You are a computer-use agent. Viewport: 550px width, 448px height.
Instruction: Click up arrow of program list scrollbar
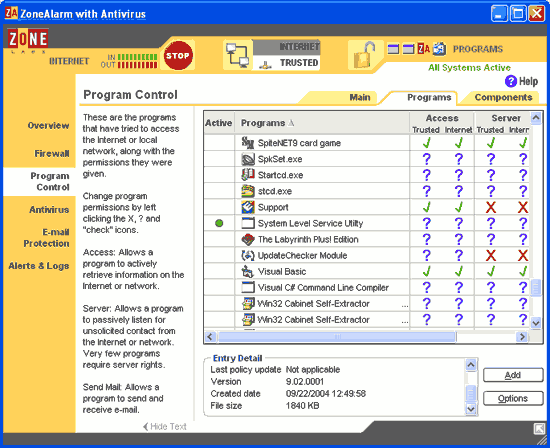tap(536, 118)
